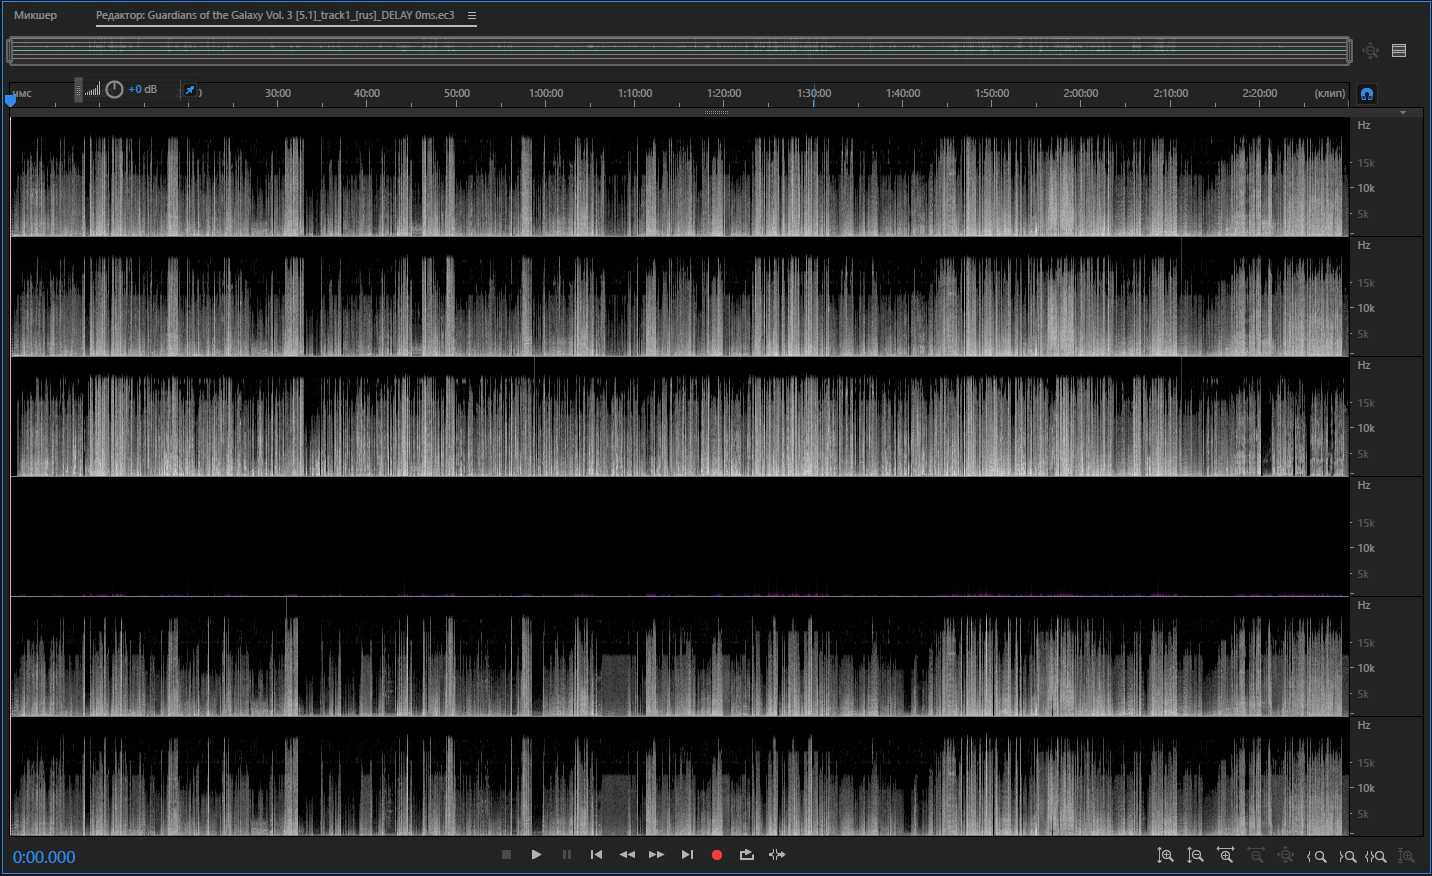Open the navigator list options icon
1432x876 pixels.
1399,51
